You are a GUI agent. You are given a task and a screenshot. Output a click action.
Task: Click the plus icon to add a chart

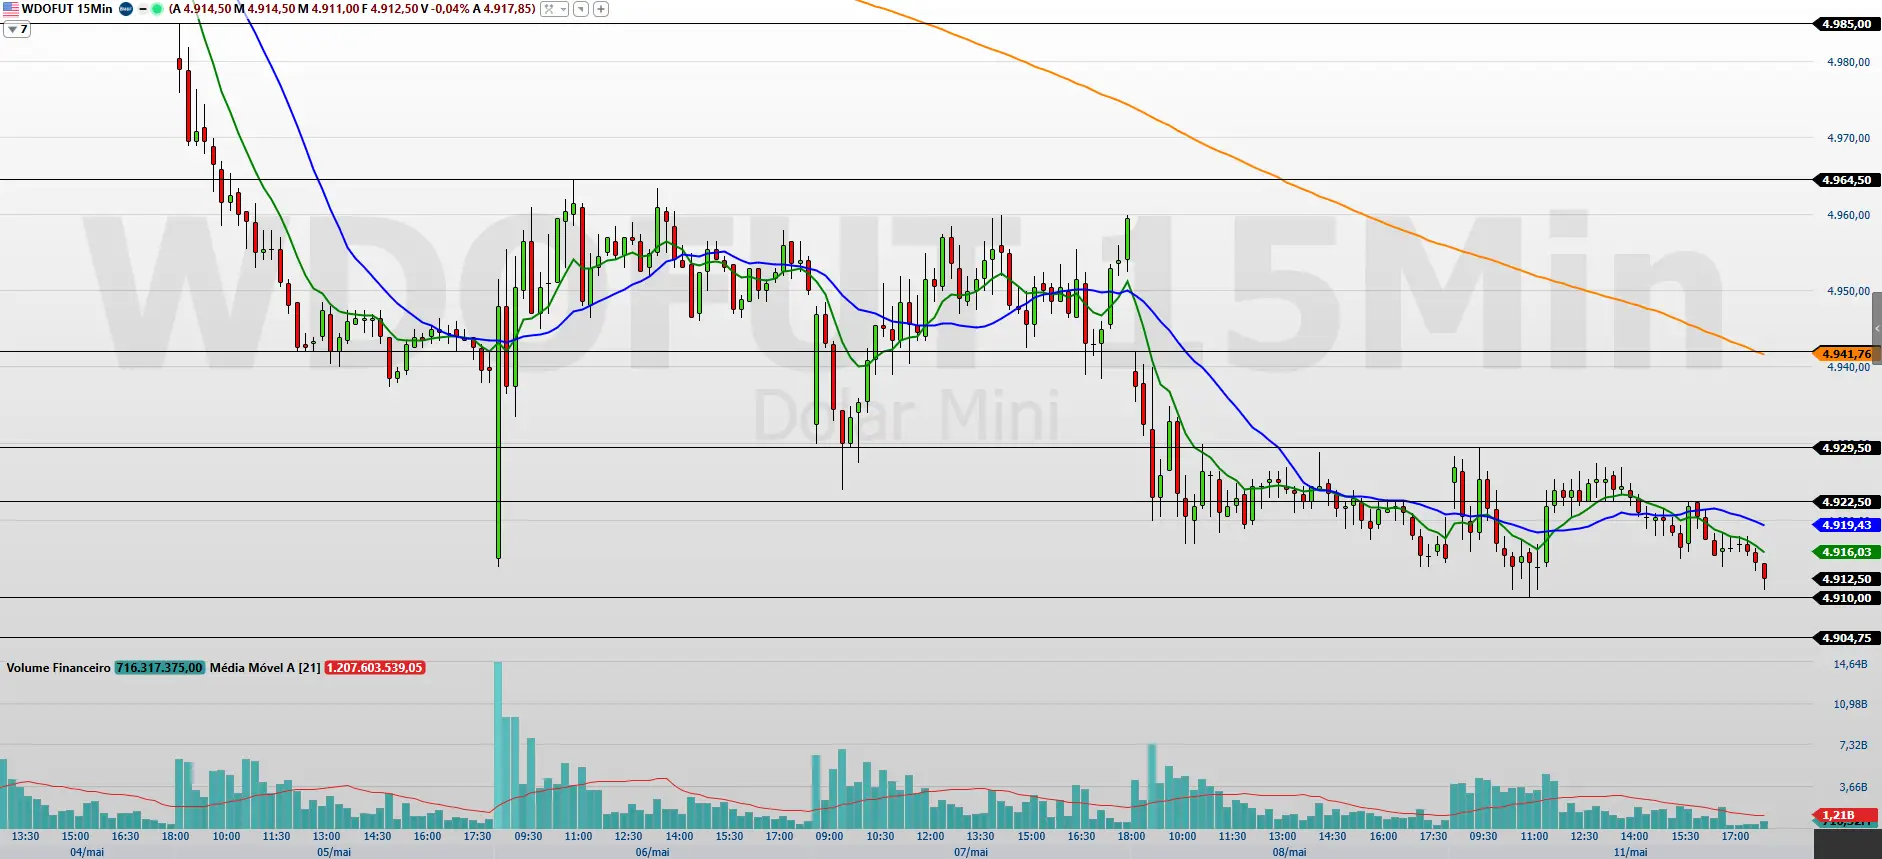pyautogui.click(x=601, y=9)
